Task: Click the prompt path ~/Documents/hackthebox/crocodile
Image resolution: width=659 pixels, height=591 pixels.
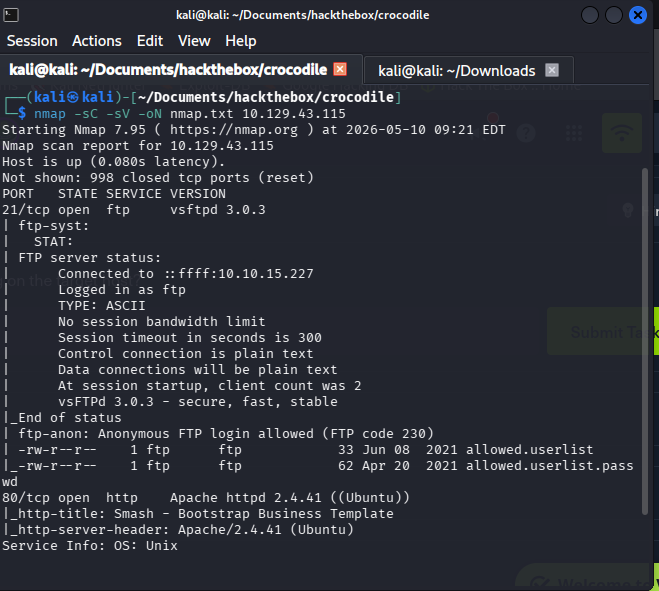Action: [266, 97]
